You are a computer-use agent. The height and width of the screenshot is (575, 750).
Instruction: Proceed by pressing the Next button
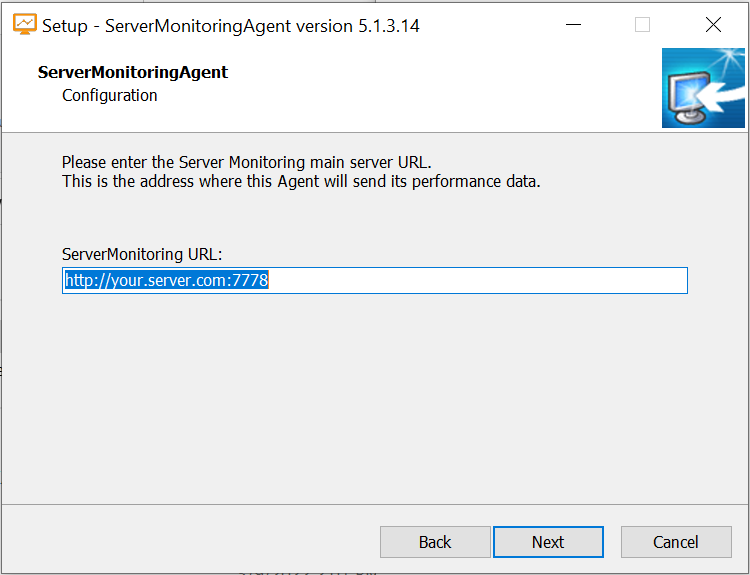[x=548, y=542]
